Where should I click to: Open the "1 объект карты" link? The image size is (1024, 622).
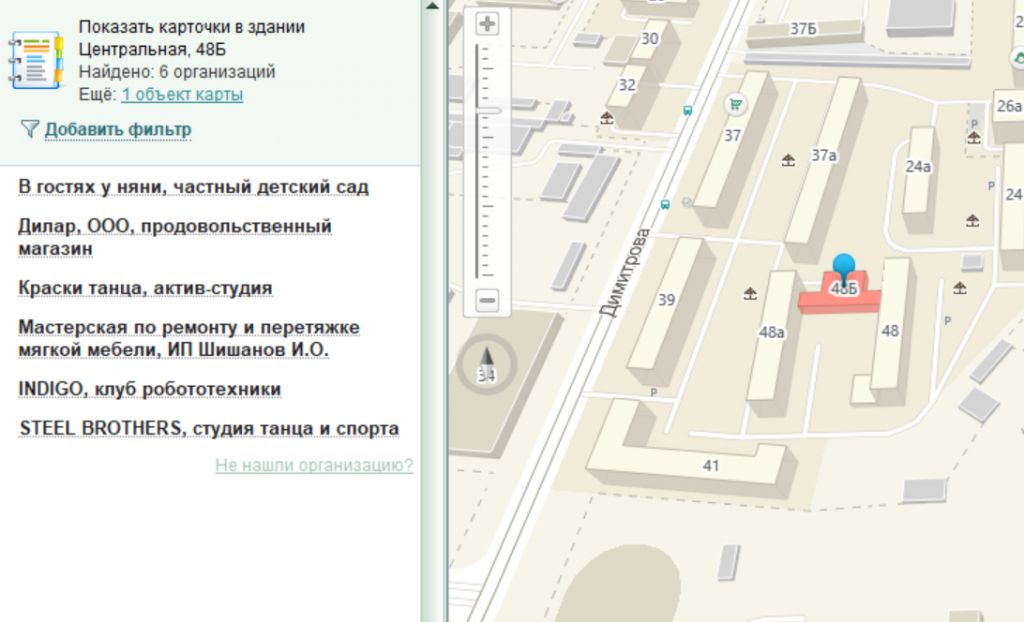tap(182, 95)
